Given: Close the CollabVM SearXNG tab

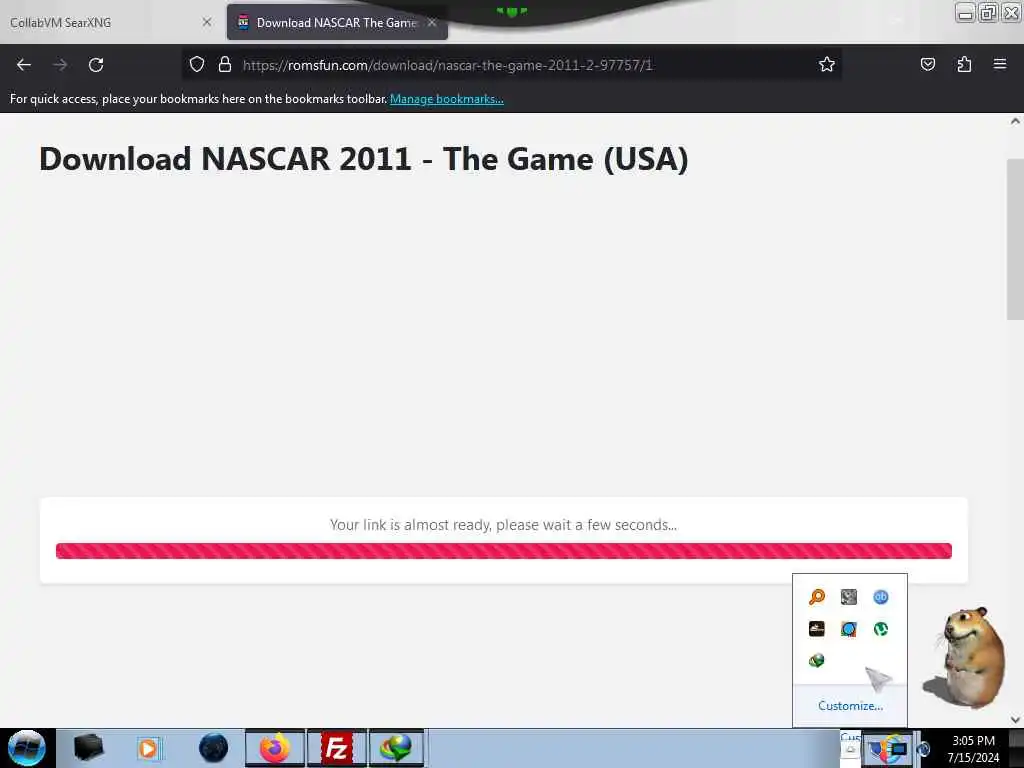Looking at the screenshot, I should [x=206, y=22].
